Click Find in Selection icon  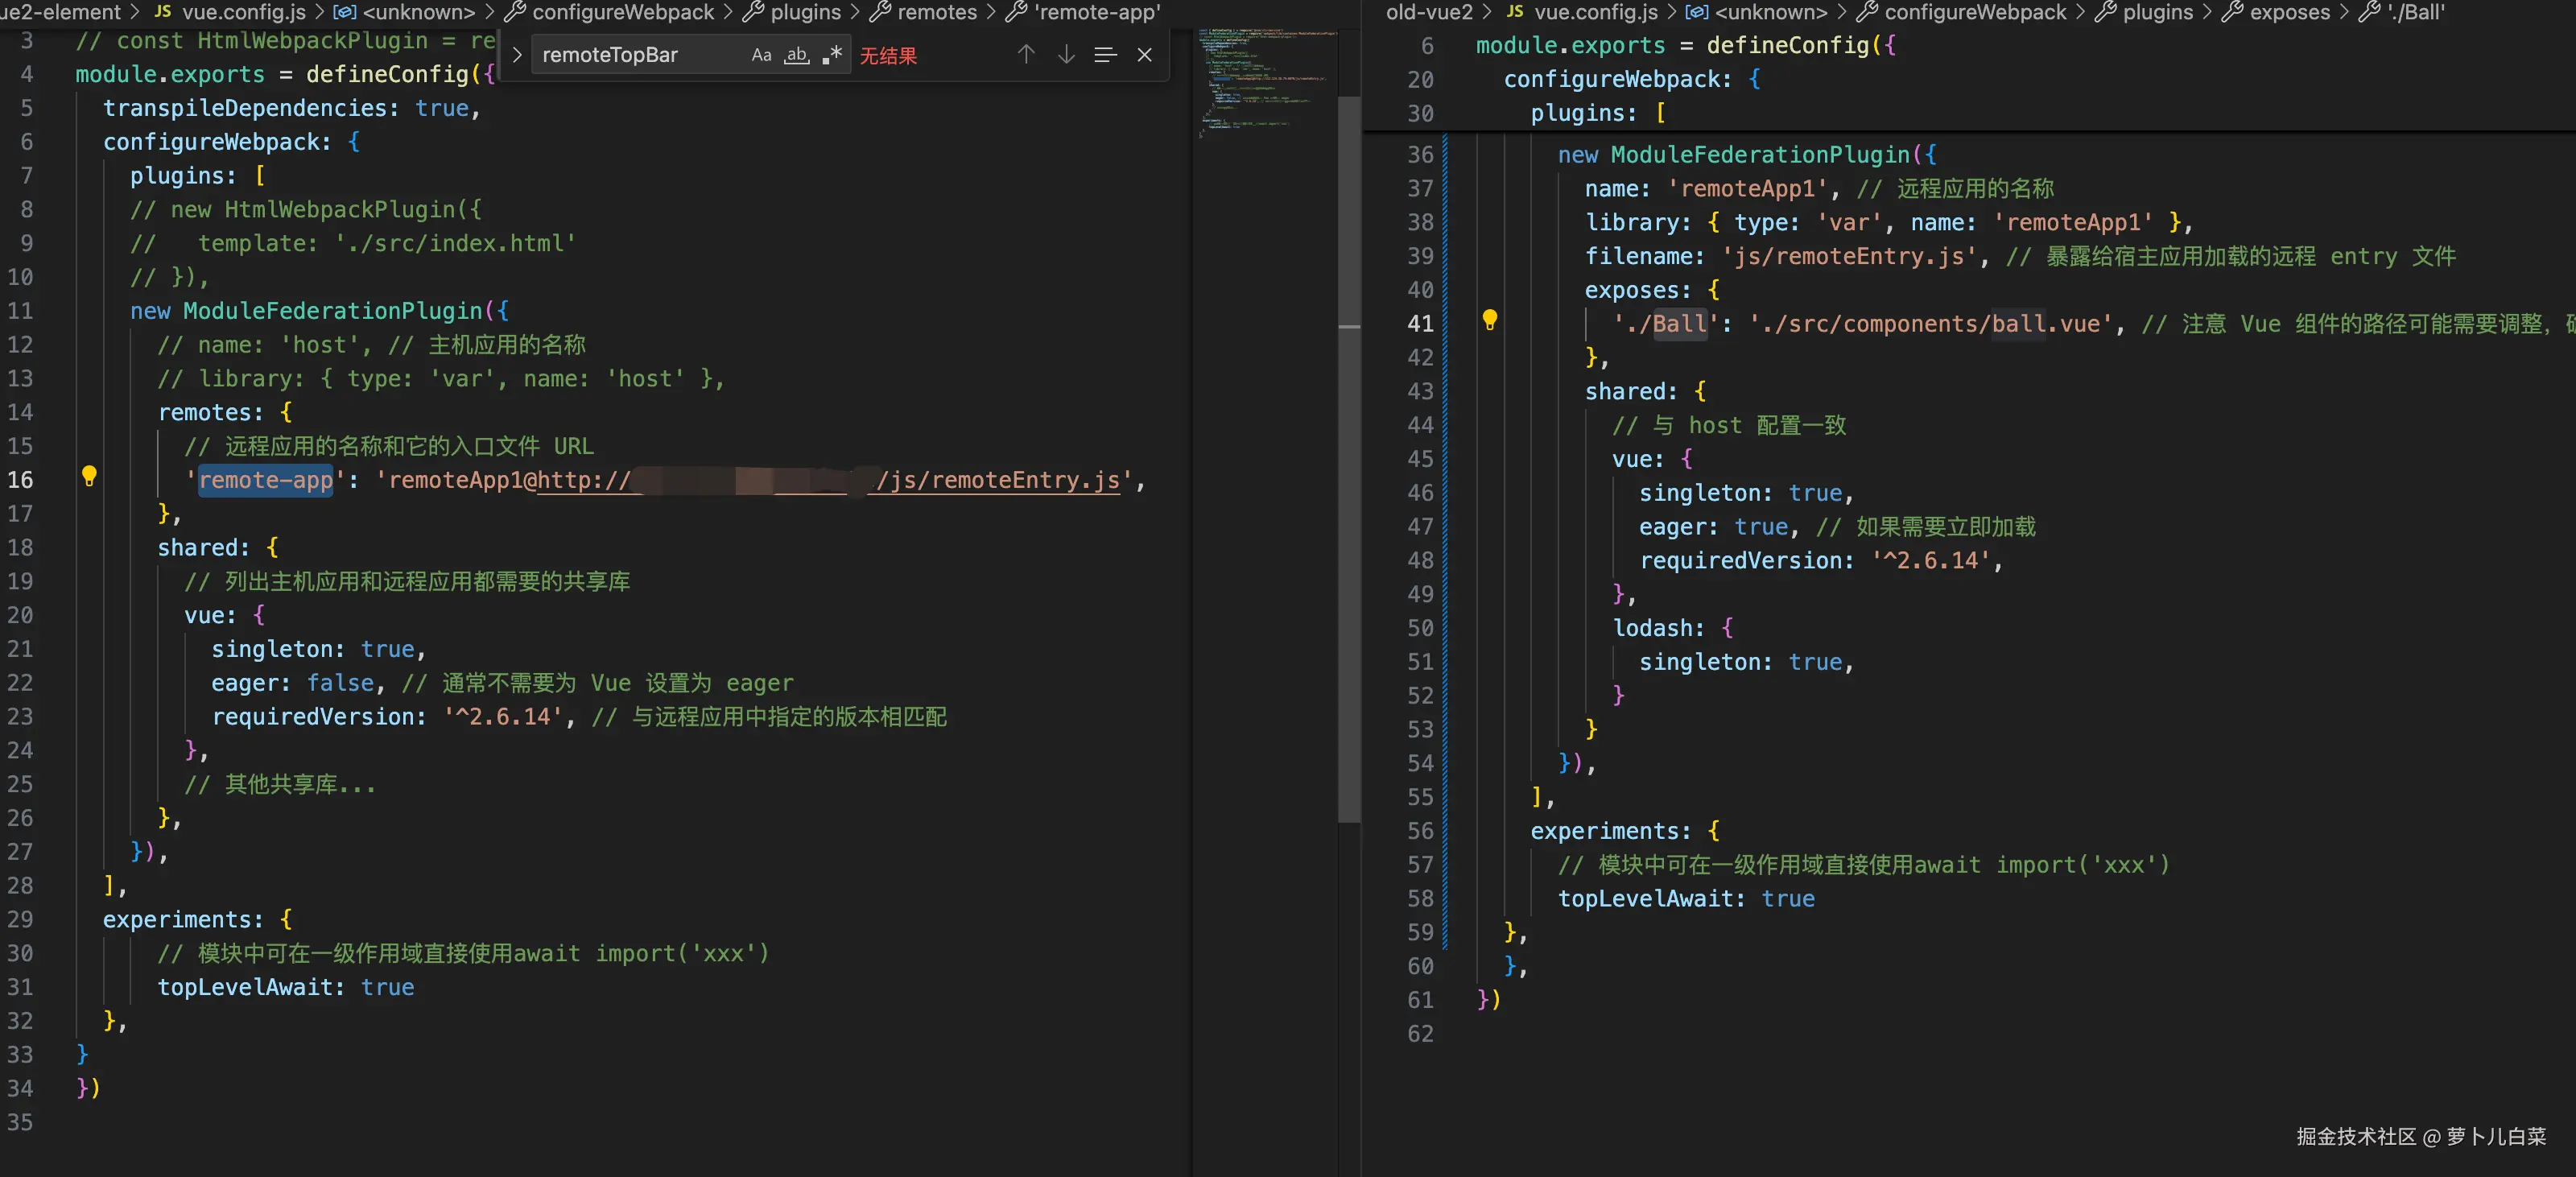[1105, 55]
